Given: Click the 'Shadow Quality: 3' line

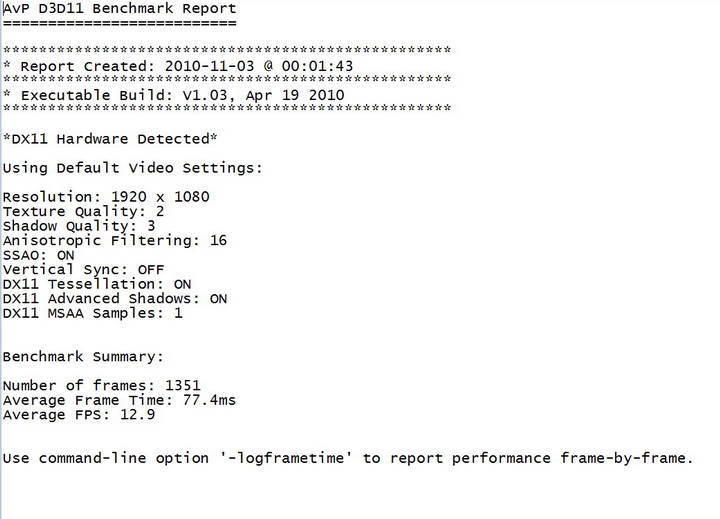Looking at the screenshot, I should click(79, 226).
